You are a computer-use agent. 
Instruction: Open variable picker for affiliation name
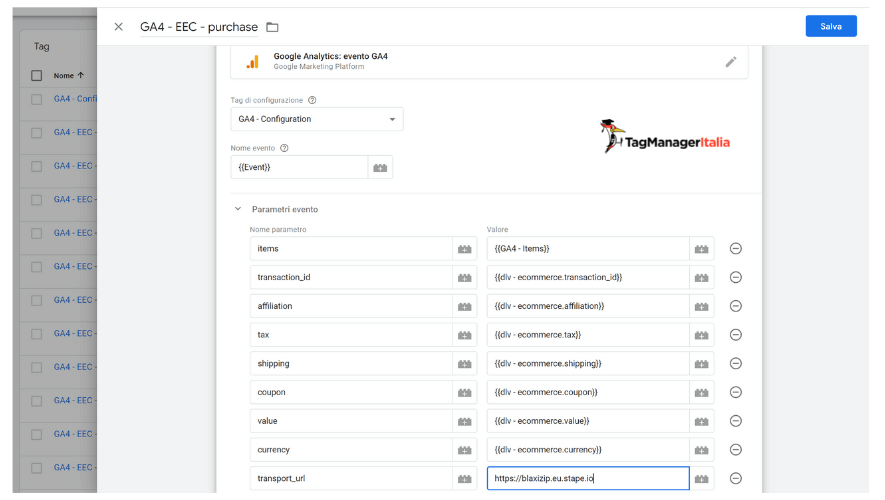(465, 306)
